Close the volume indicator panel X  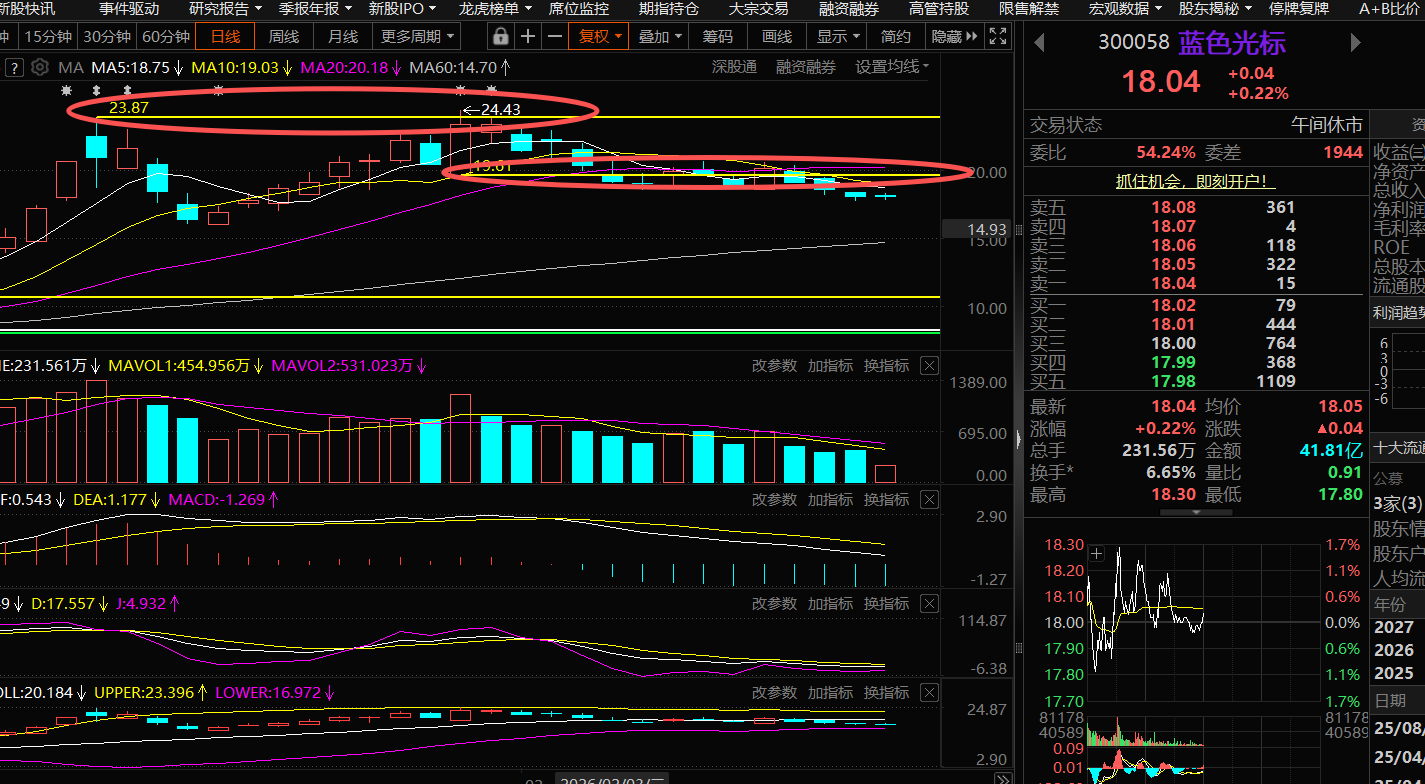pyautogui.click(x=929, y=366)
